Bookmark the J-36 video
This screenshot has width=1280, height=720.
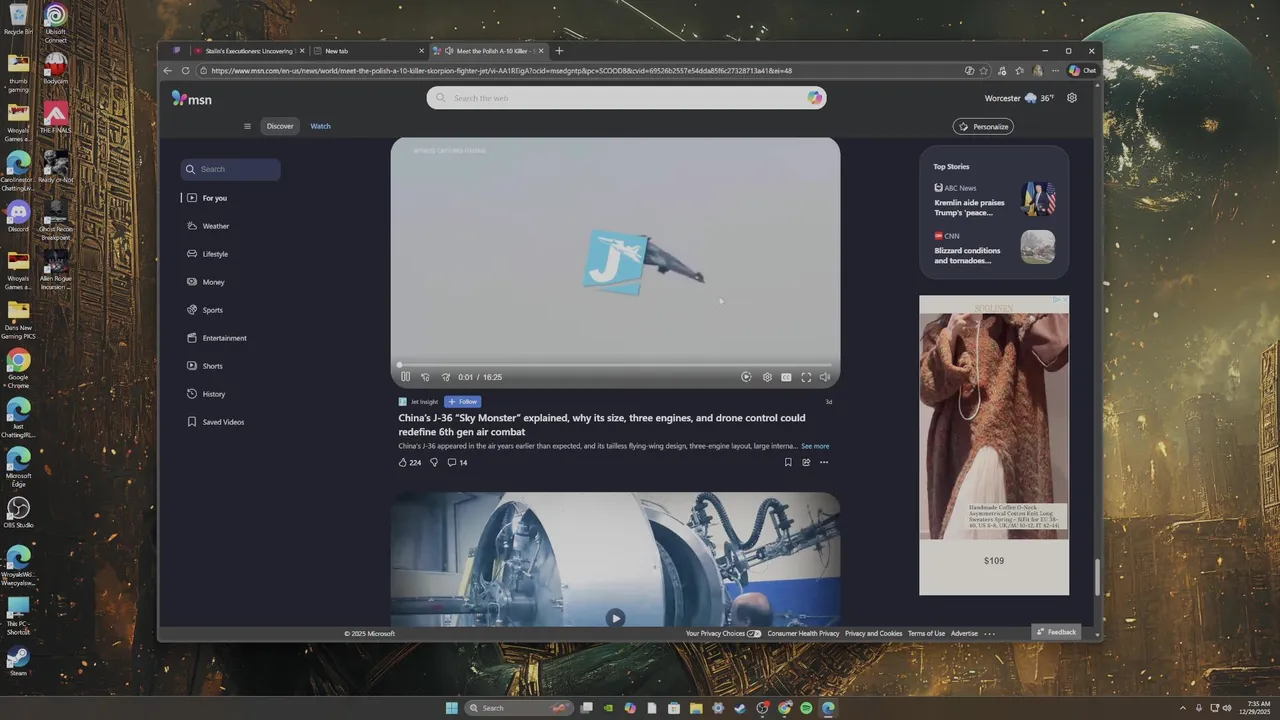coord(788,462)
